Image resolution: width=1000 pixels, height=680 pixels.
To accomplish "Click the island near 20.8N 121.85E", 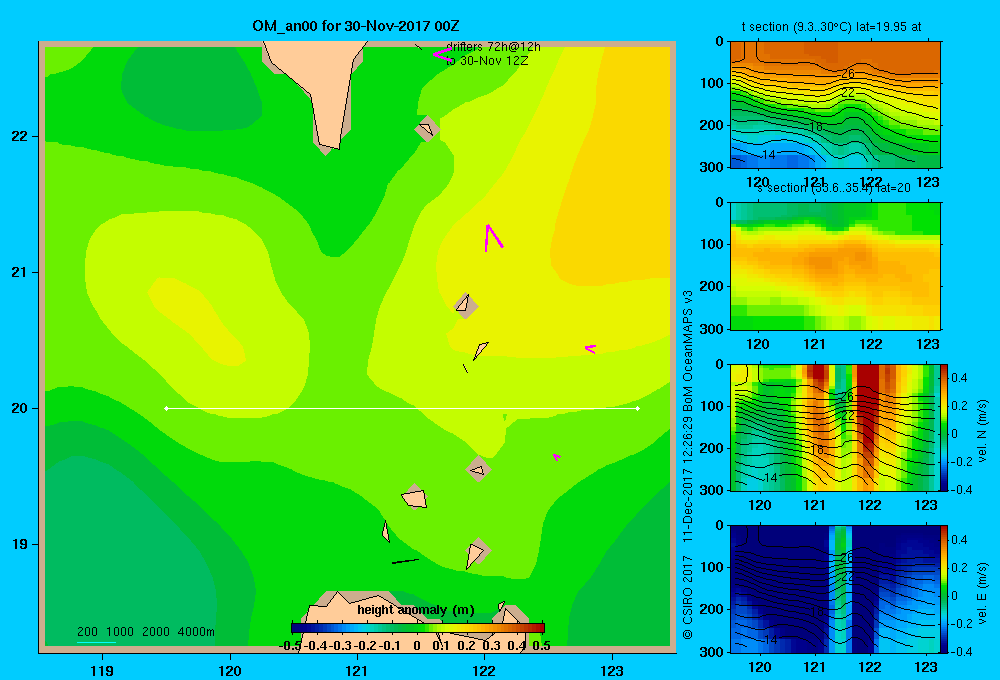I will (x=466, y=305).
